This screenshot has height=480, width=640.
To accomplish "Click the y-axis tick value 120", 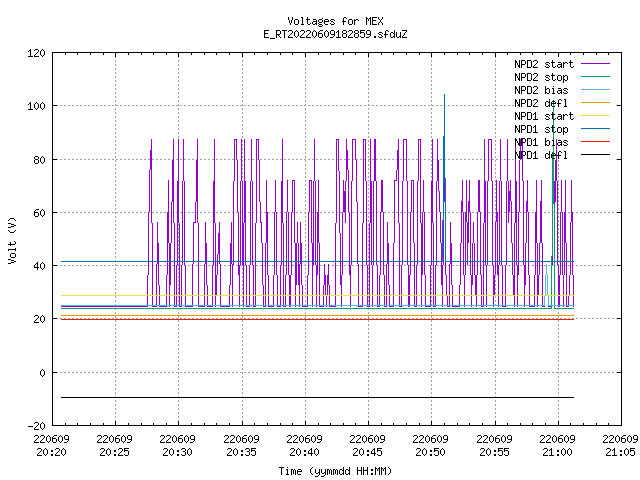I will click(x=36, y=53).
